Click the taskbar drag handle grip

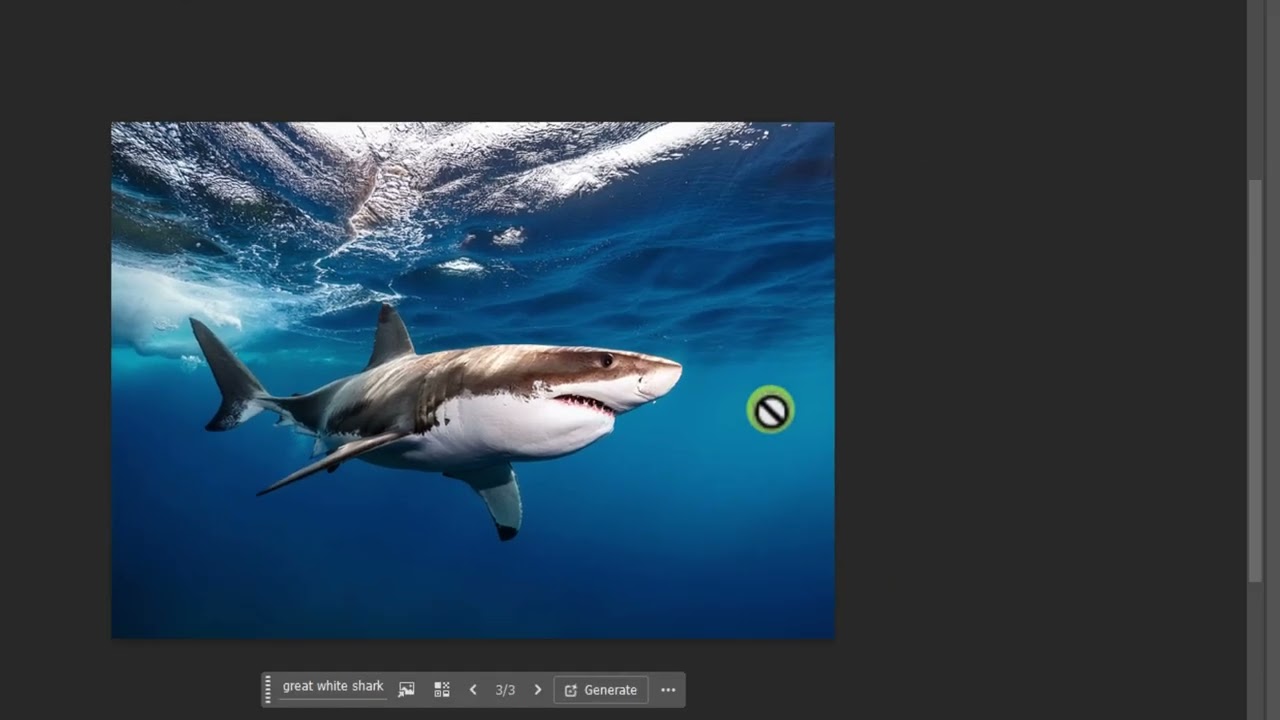click(268, 690)
